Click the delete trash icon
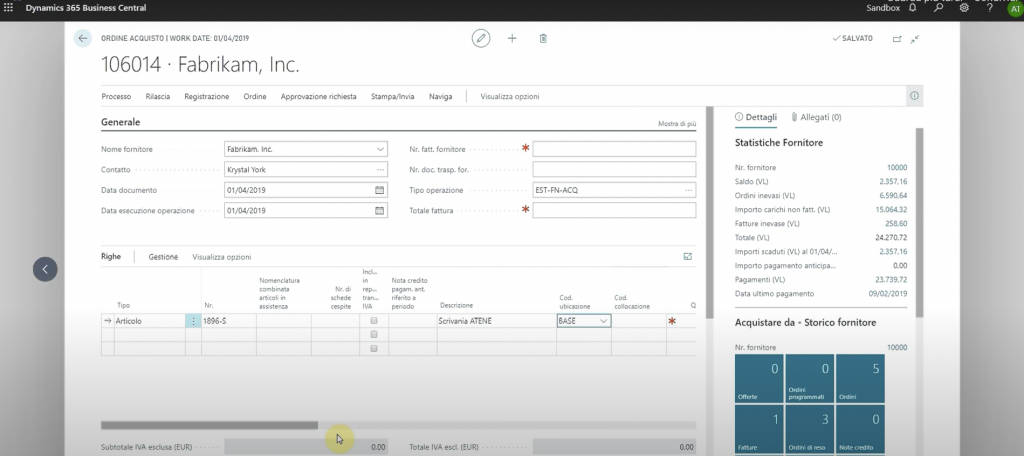Image resolution: width=1024 pixels, height=456 pixels. [543, 39]
